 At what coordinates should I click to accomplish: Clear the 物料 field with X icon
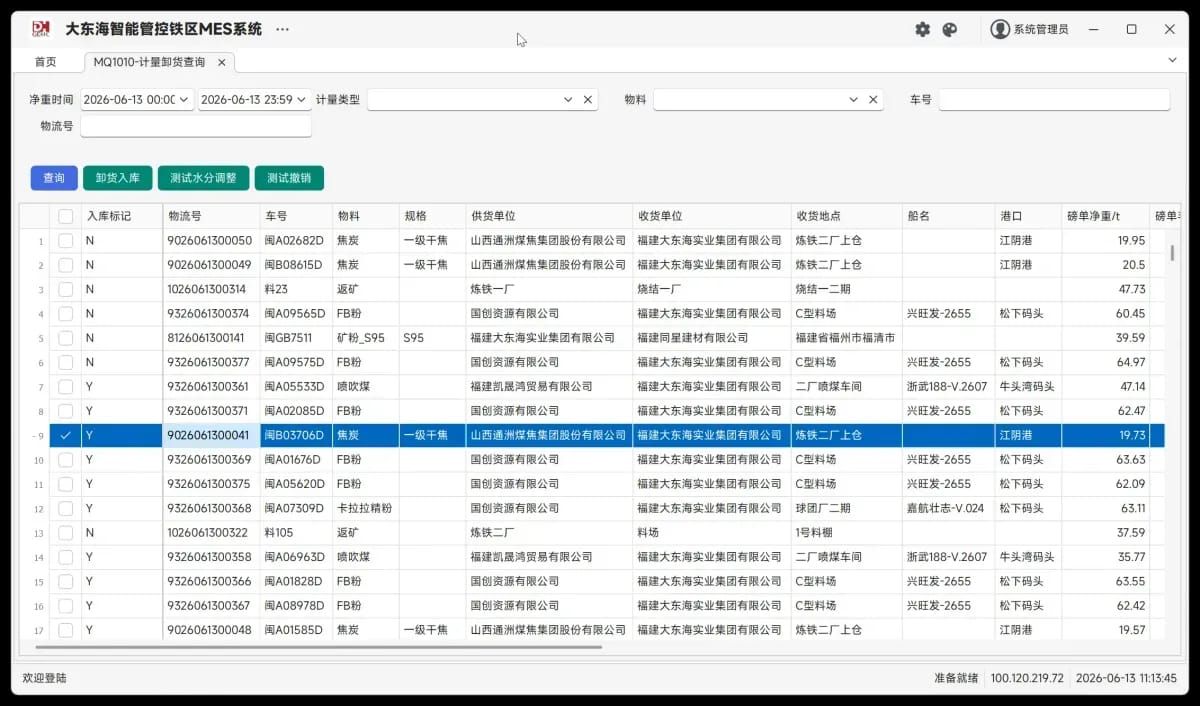coord(873,100)
